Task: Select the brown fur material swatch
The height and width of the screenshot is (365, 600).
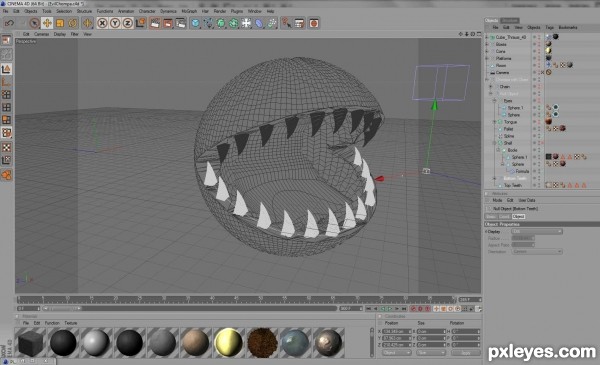Action: coord(262,342)
